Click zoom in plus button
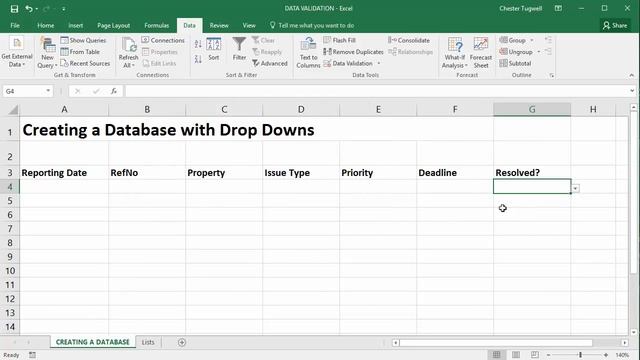This screenshot has height=360, width=640. (x=606, y=355)
